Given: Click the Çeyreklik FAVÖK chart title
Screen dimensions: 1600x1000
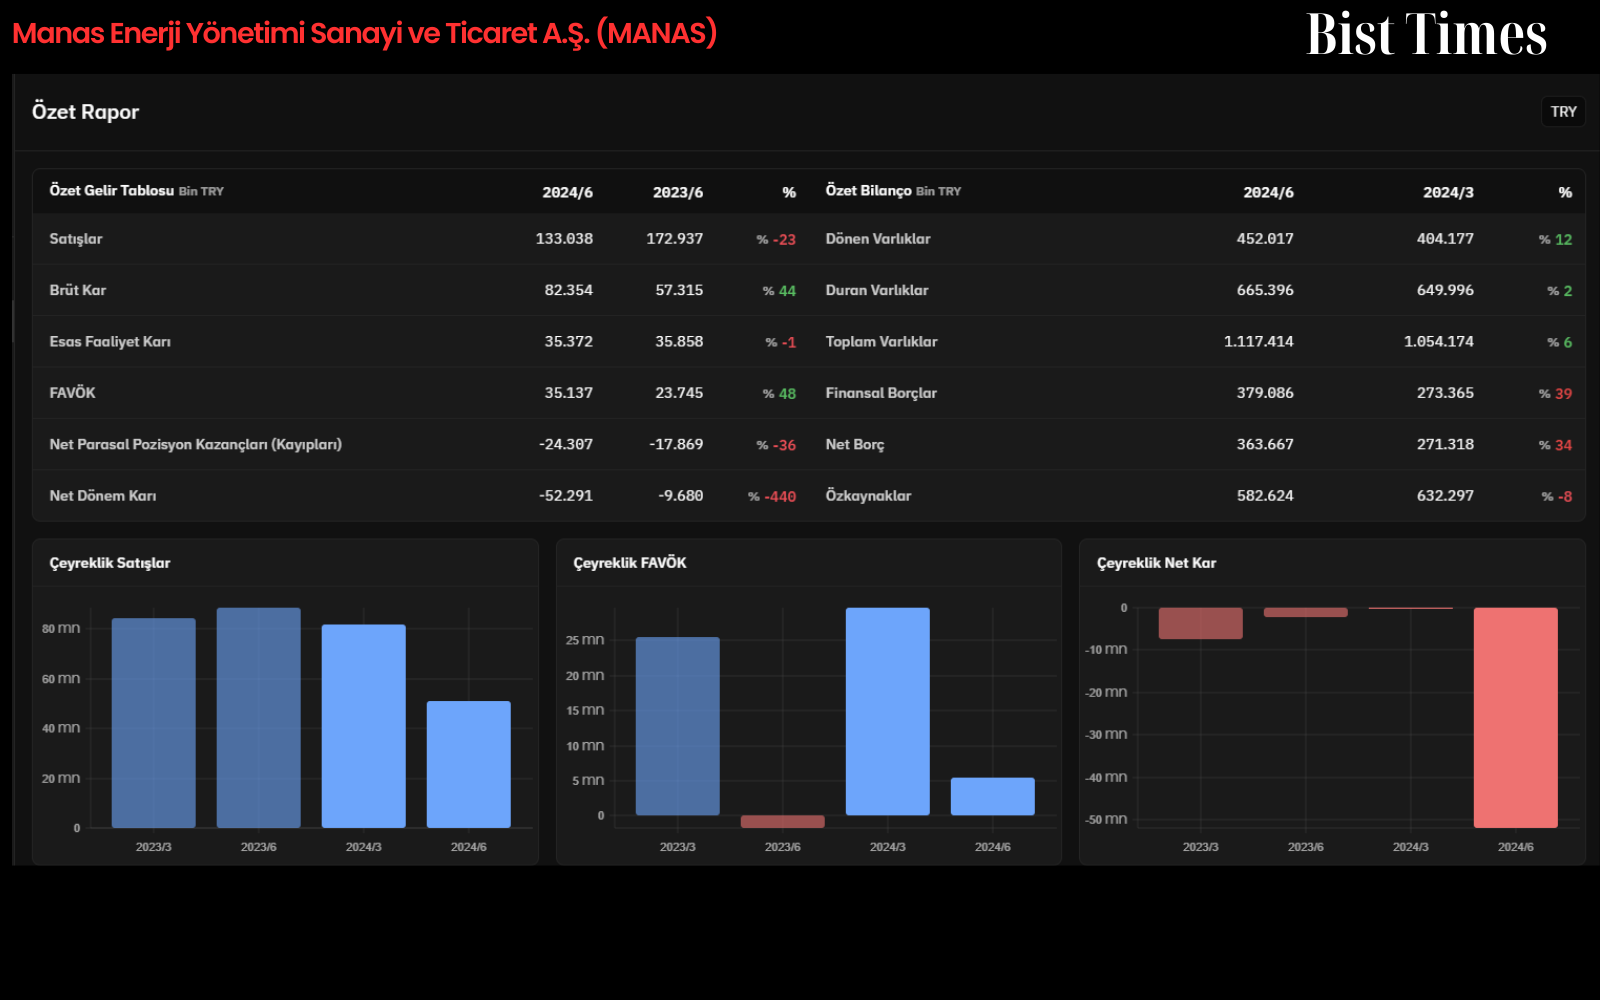Looking at the screenshot, I should (x=630, y=563).
